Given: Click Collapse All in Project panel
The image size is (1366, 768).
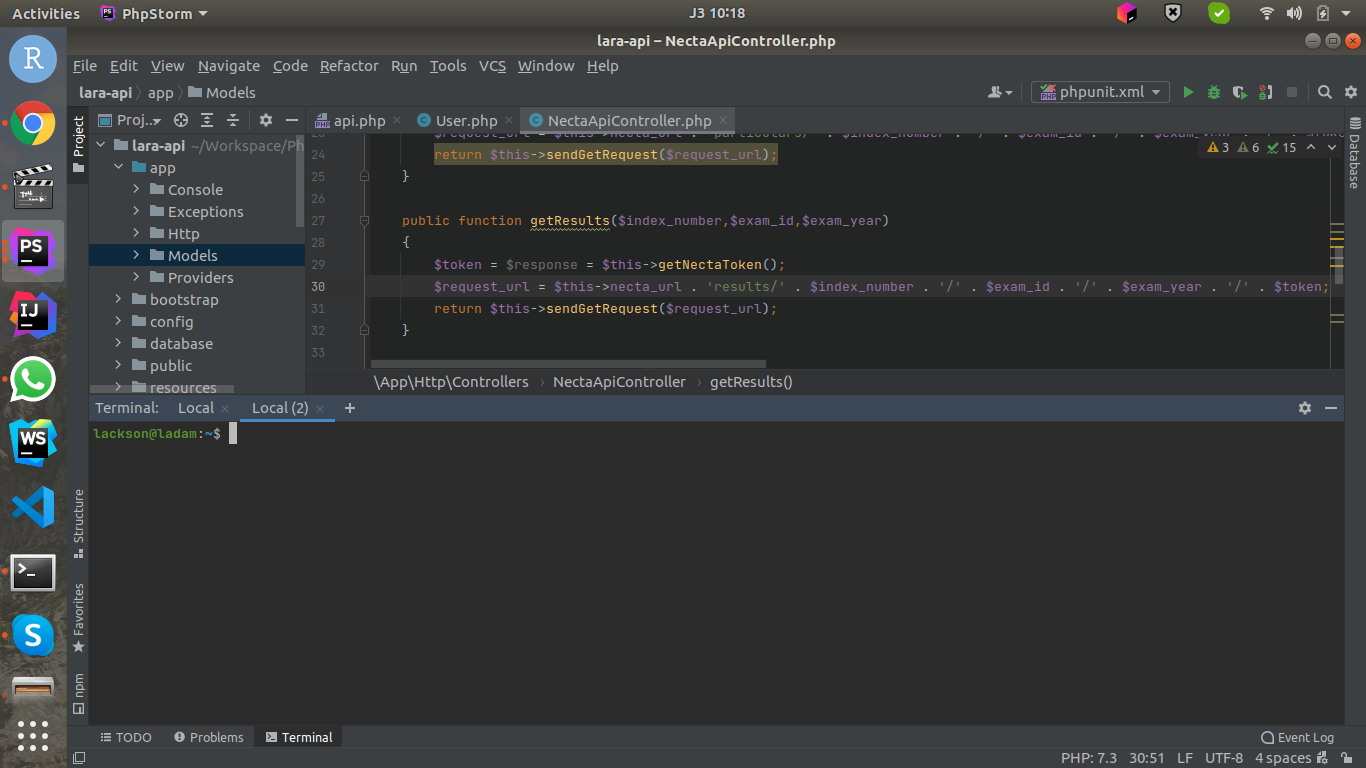Looking at the screenshot, I should pyautogui.click(x=233, y=120).
